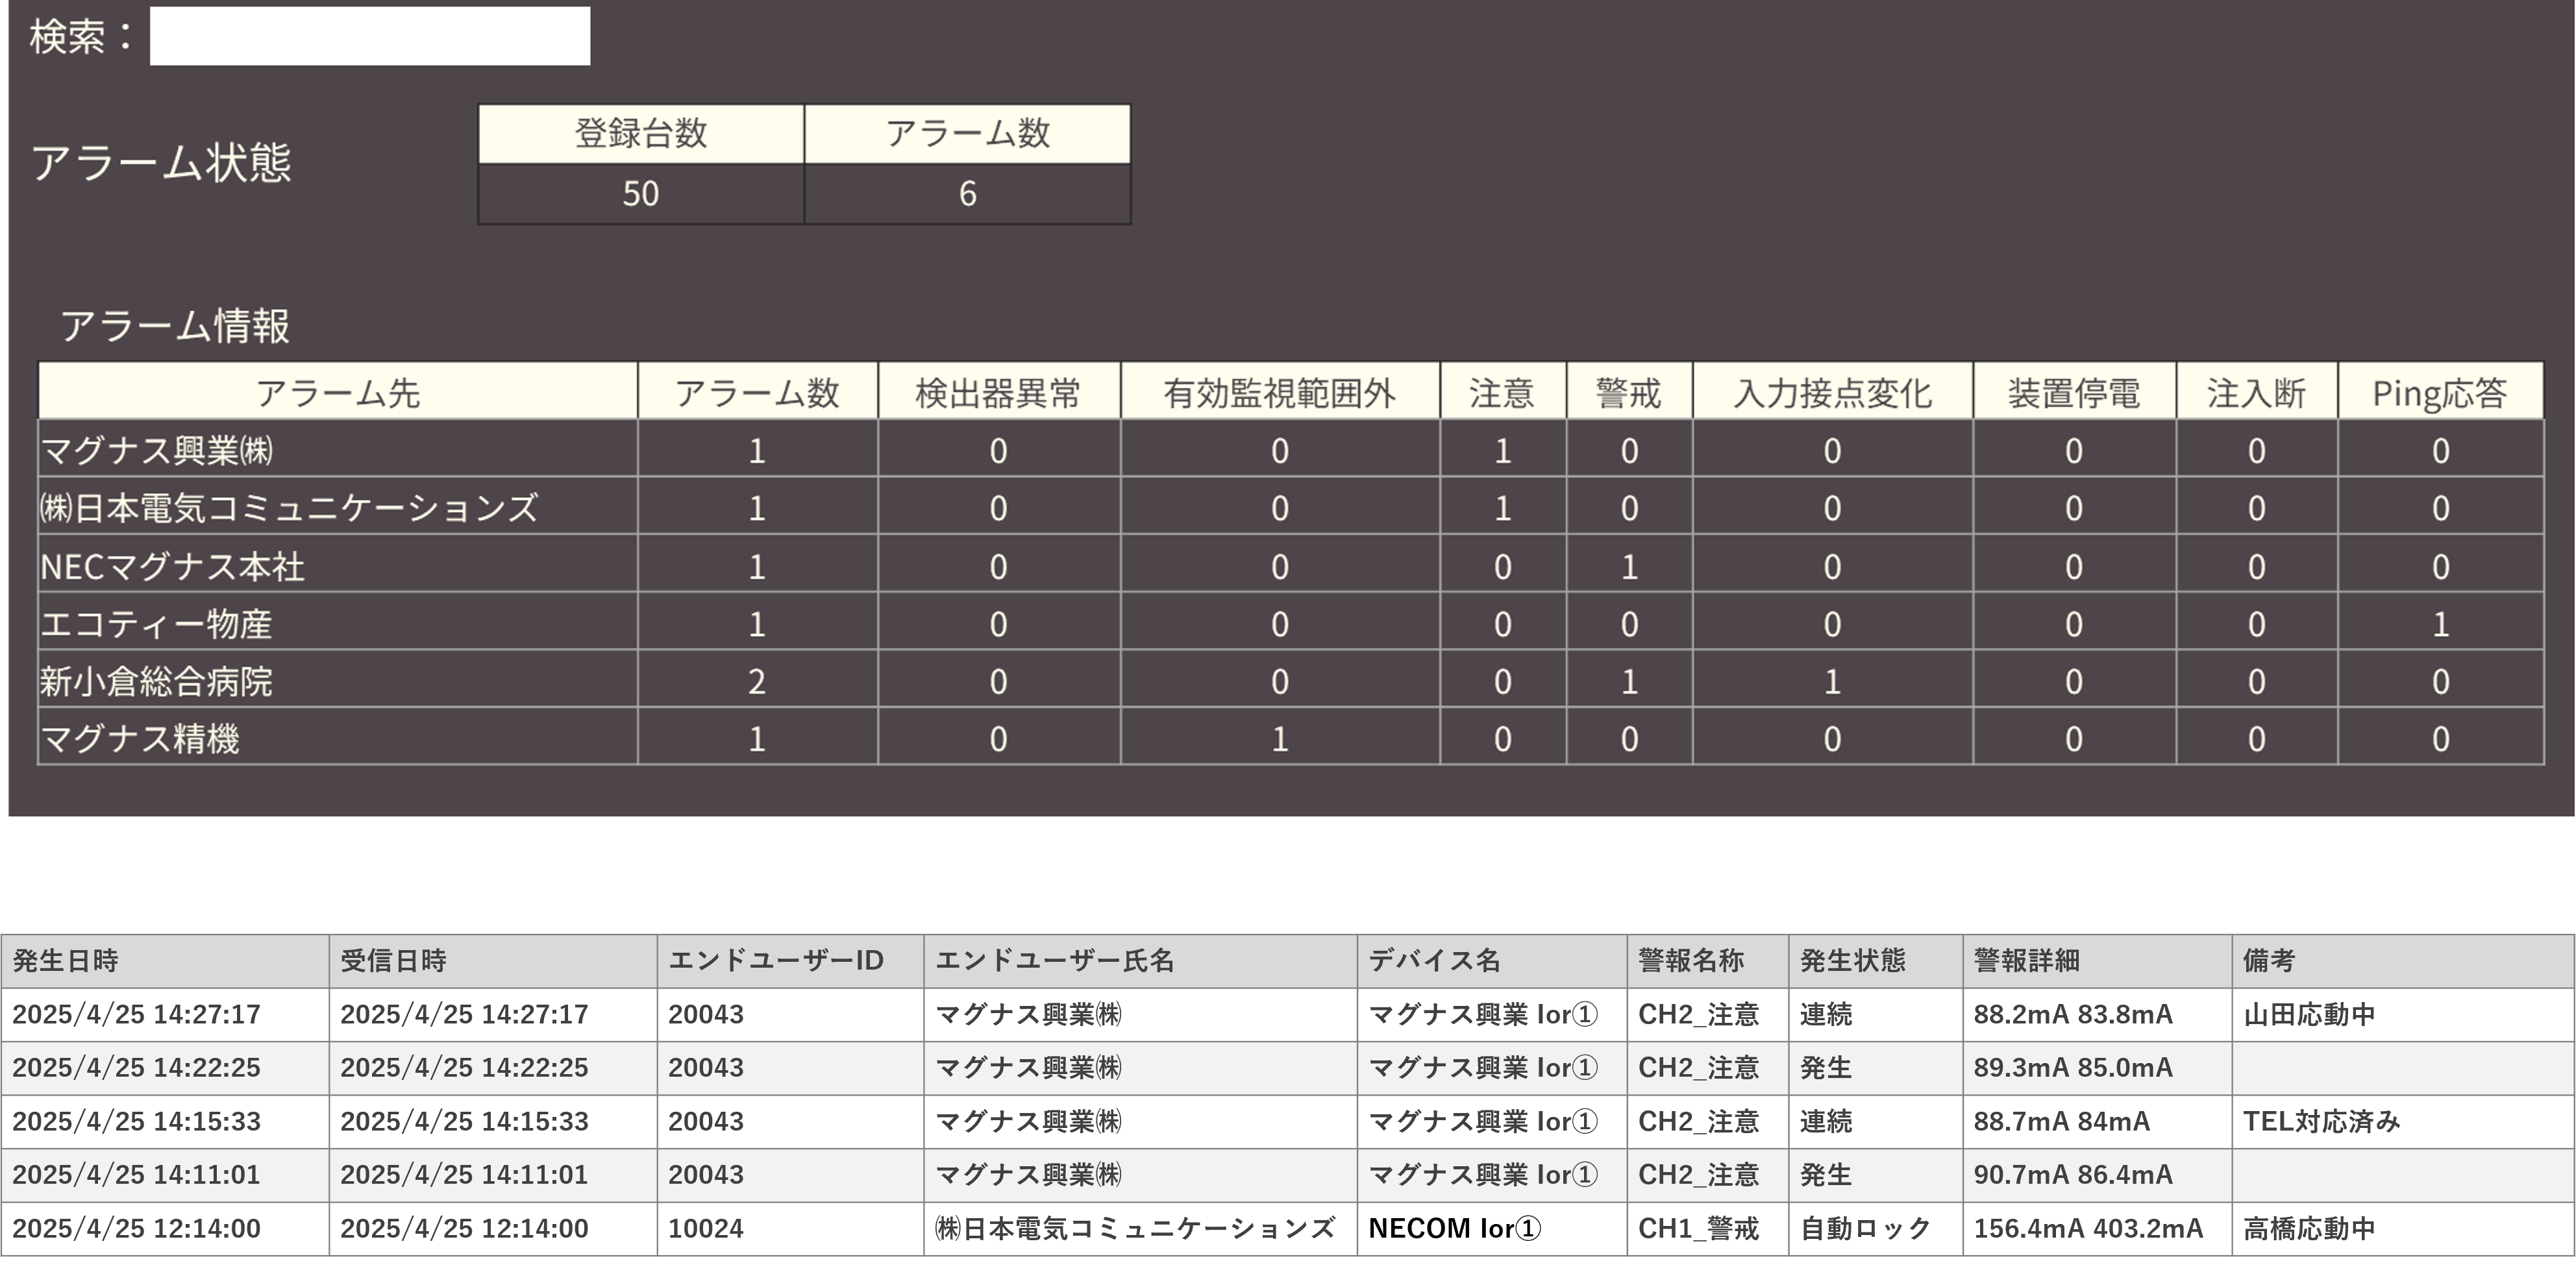Click the 備考 column header
Viewport: 2576px width, 1261px height.
pos(2403,961)
